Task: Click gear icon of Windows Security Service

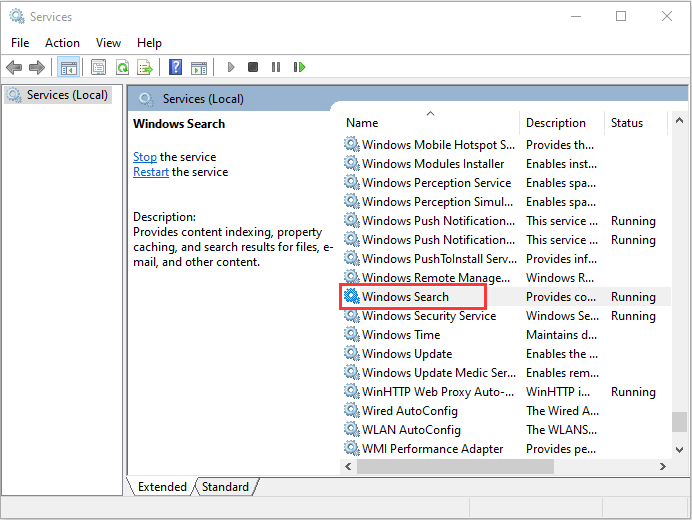Action: tap(352, 315)
